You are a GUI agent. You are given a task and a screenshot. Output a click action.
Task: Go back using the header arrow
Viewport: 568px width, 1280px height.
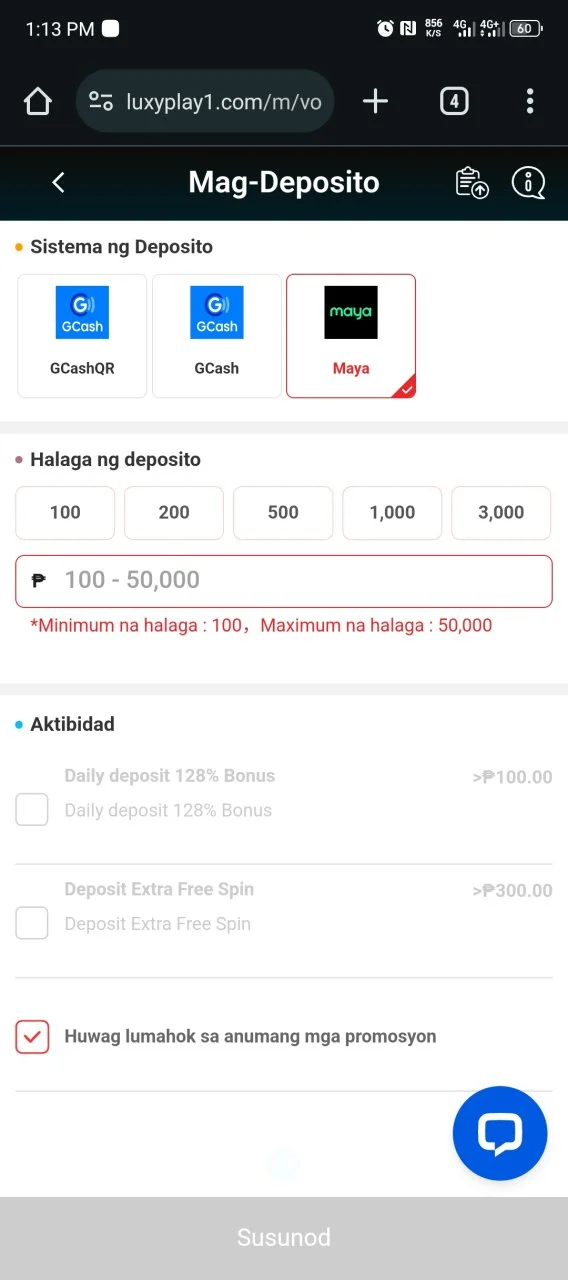click(x=58, y=182)
